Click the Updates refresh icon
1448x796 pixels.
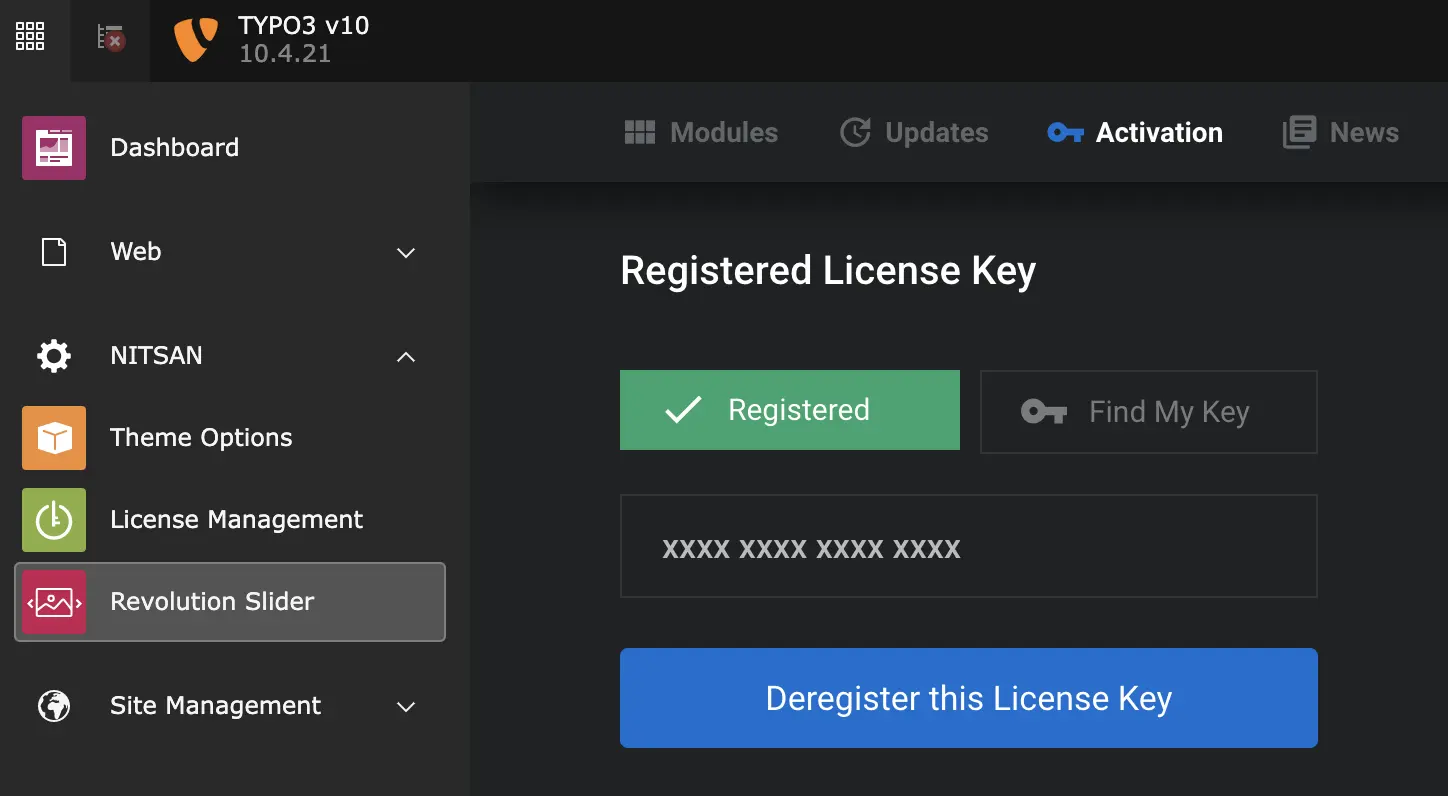855,133
